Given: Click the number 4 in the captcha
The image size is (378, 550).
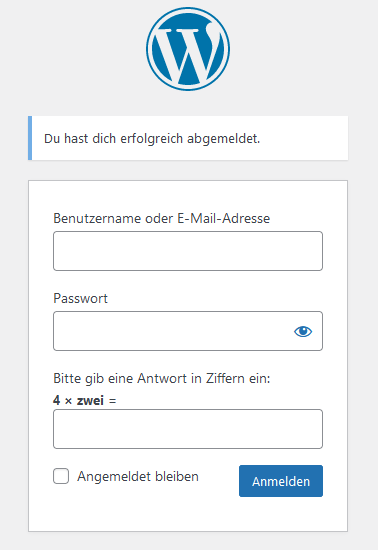Looking at the screenshot, I should [56, 400].
